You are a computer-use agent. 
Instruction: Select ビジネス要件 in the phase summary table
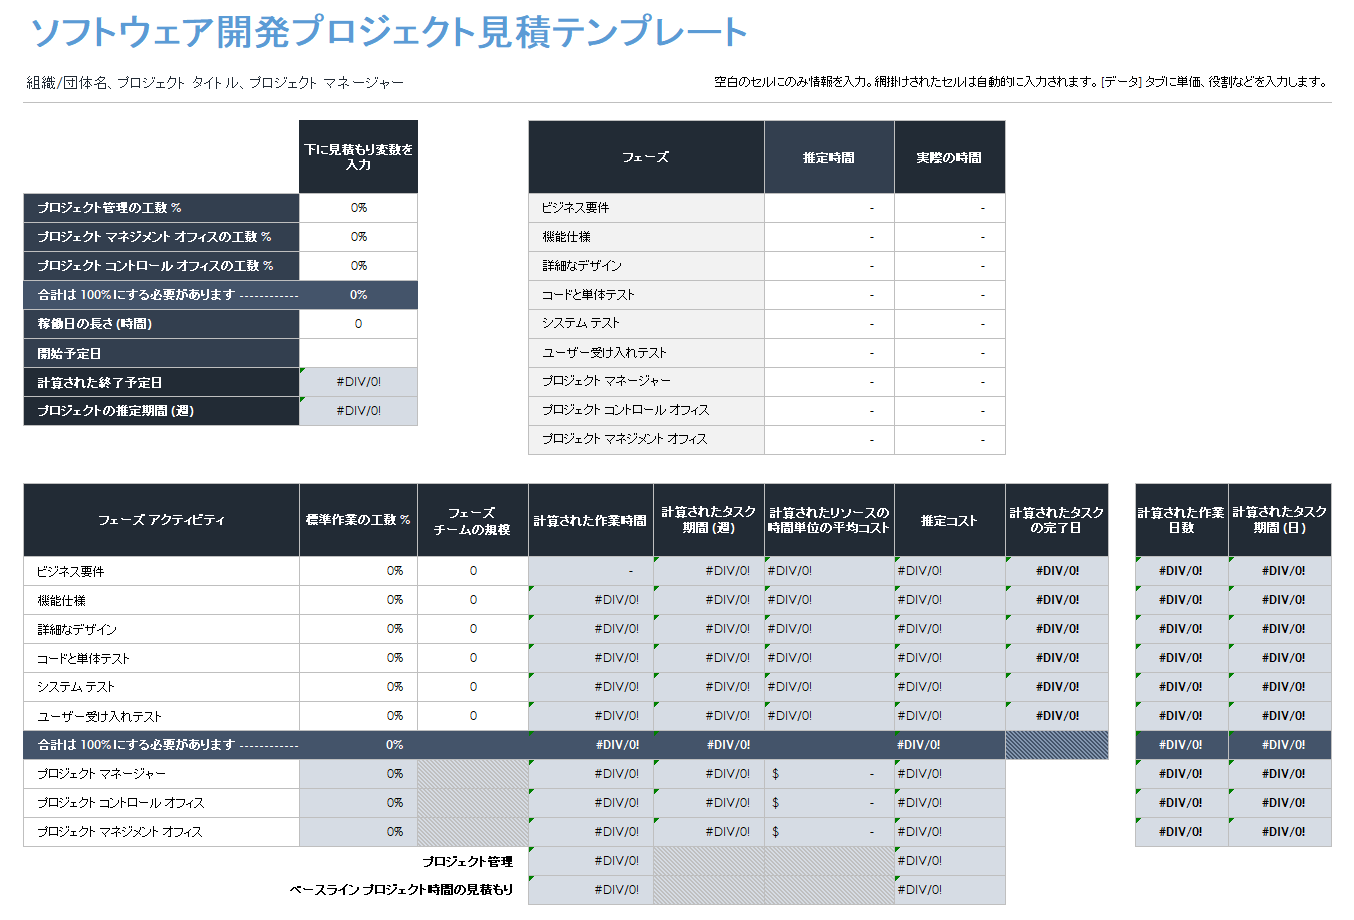pyautogui.click(x=646, y=208)
